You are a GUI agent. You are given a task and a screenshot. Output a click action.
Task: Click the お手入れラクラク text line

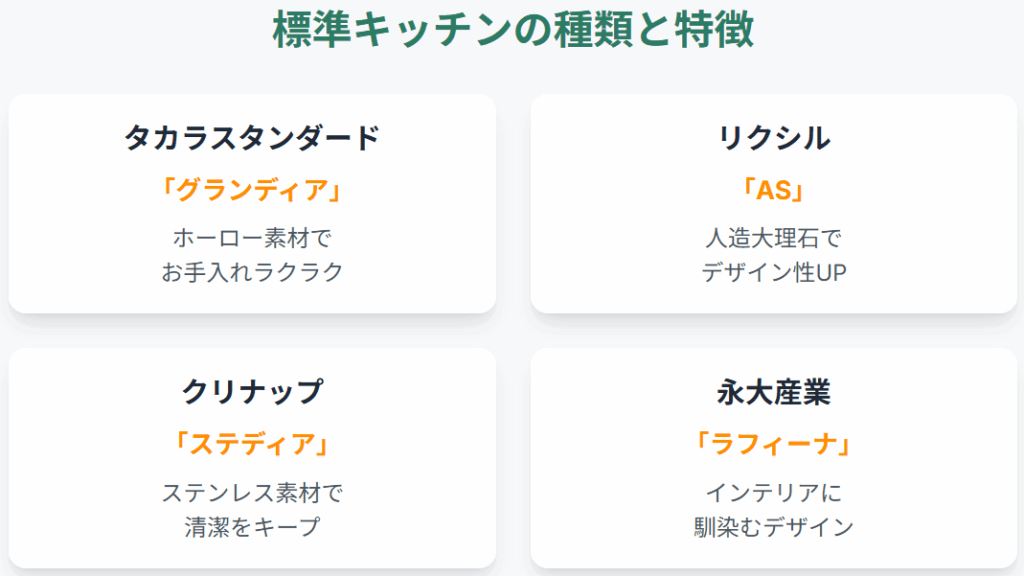tap(252, 271)
